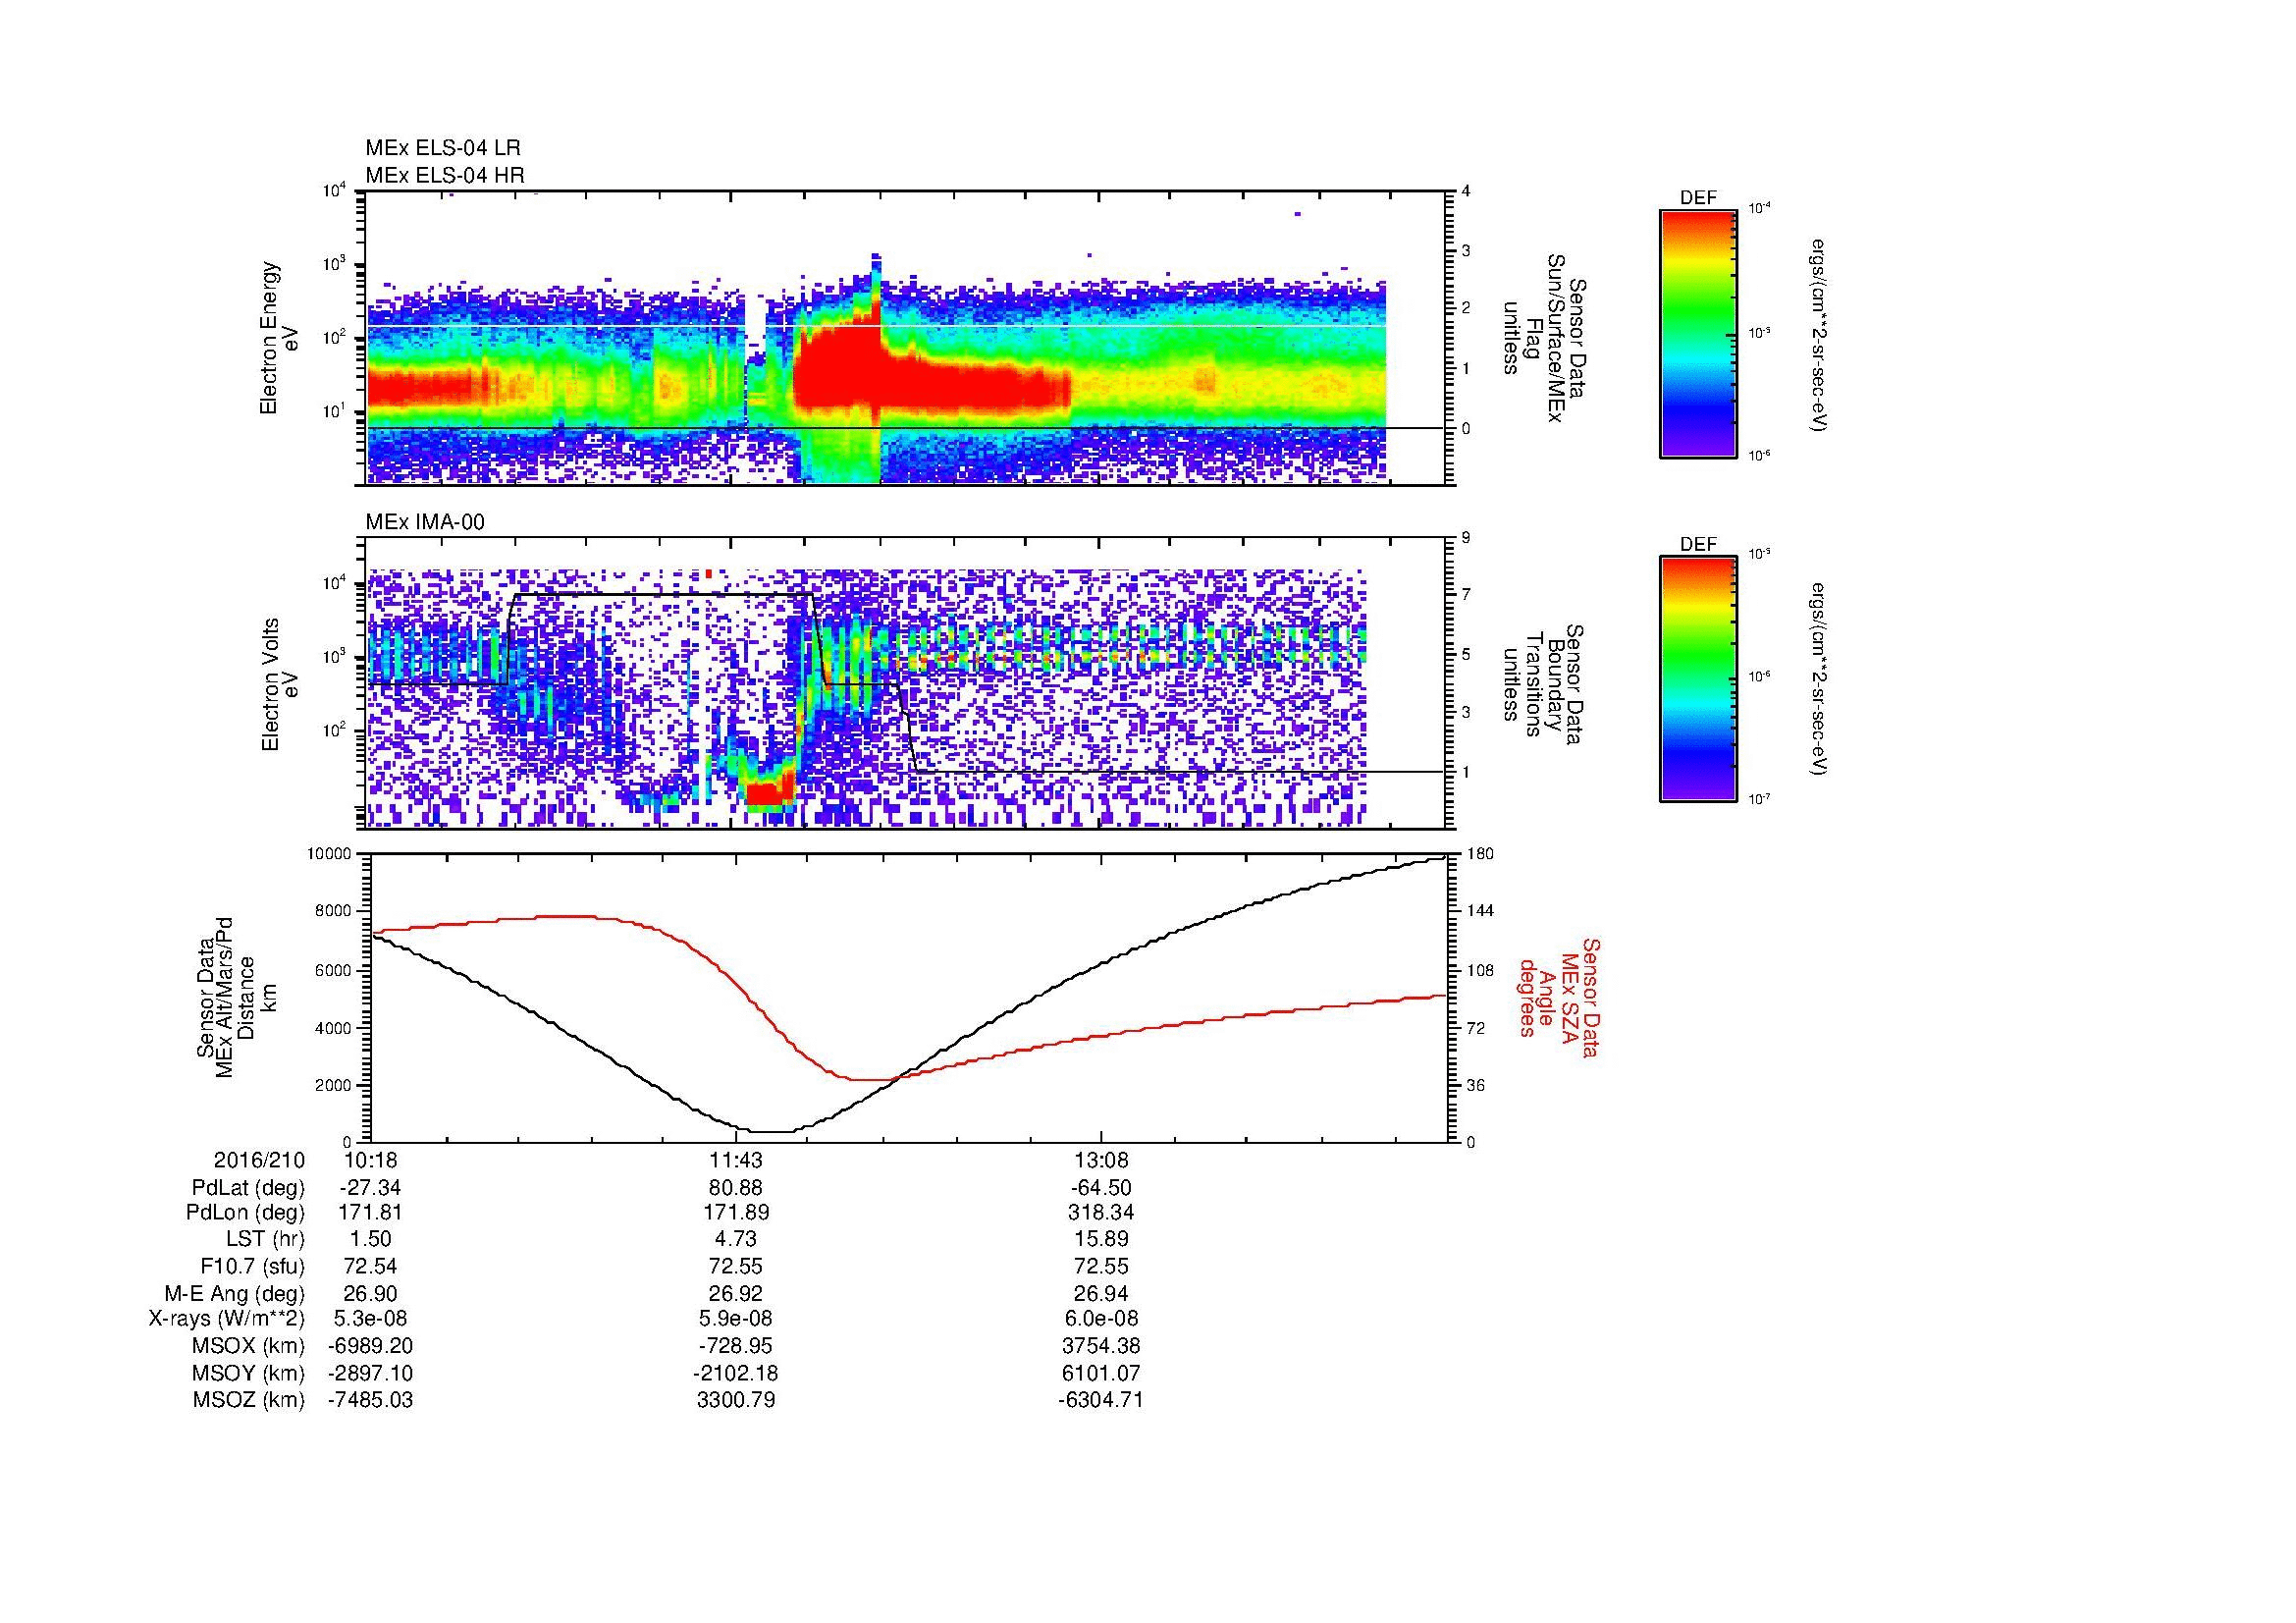The height and width of the screenshot is (1623, 2296).
Task: Click the red 'MEx SZA Angle degrees' axis label
Action: tap(1559, 997)
